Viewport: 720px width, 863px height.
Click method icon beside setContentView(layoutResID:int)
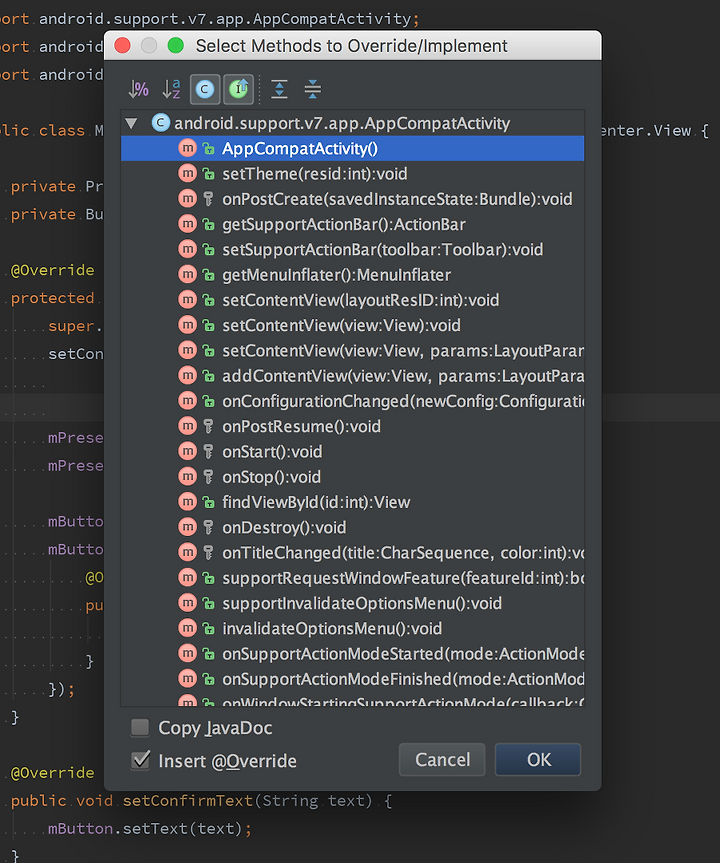click(x=188, y=300)
